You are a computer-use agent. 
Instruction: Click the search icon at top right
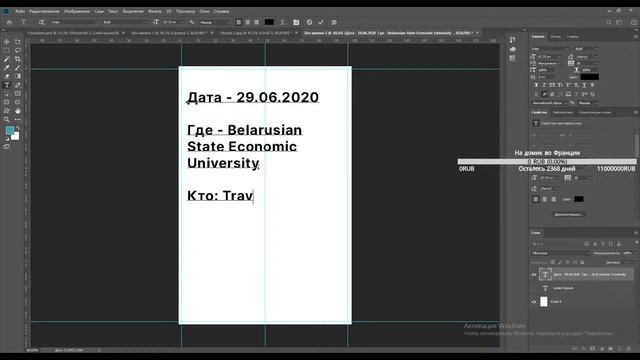pyautogui.click(x=609, y=22)
